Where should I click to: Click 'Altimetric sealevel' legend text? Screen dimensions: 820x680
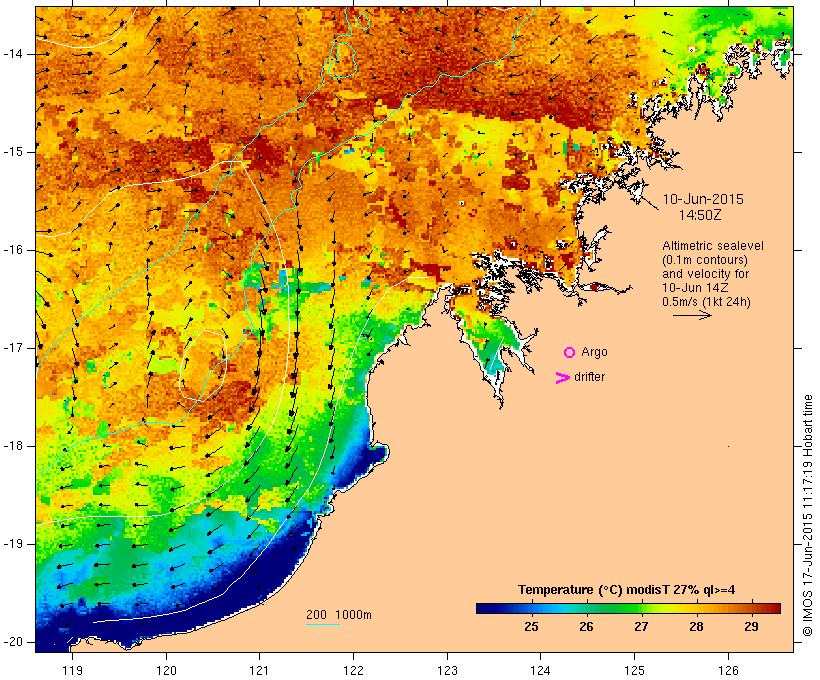[x=713, y=246]
